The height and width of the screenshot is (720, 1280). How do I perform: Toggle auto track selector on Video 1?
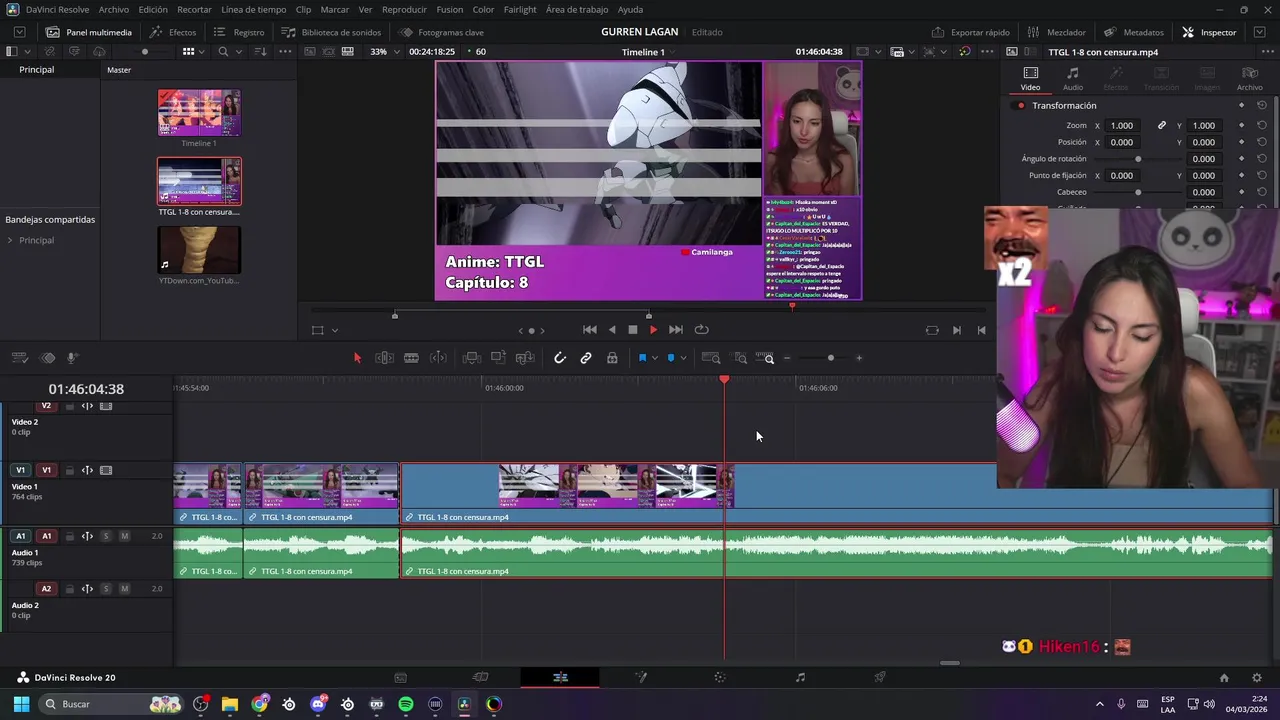[87, 471]
